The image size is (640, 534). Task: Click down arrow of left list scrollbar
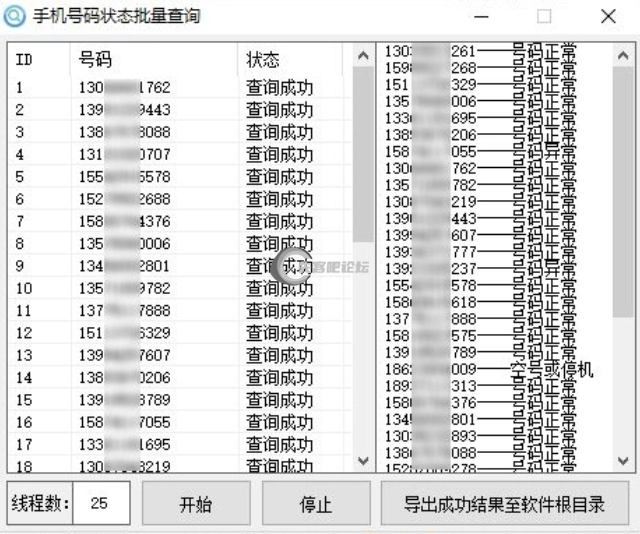362,460
